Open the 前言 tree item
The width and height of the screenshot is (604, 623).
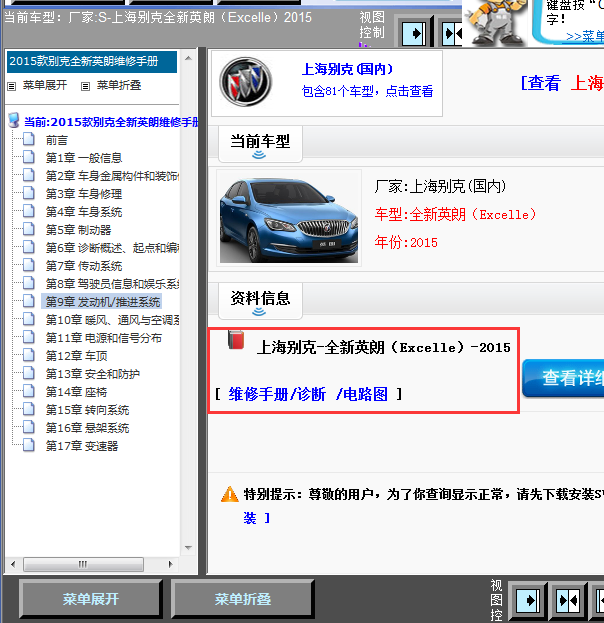pyautogui.click(x=56, y=140)
